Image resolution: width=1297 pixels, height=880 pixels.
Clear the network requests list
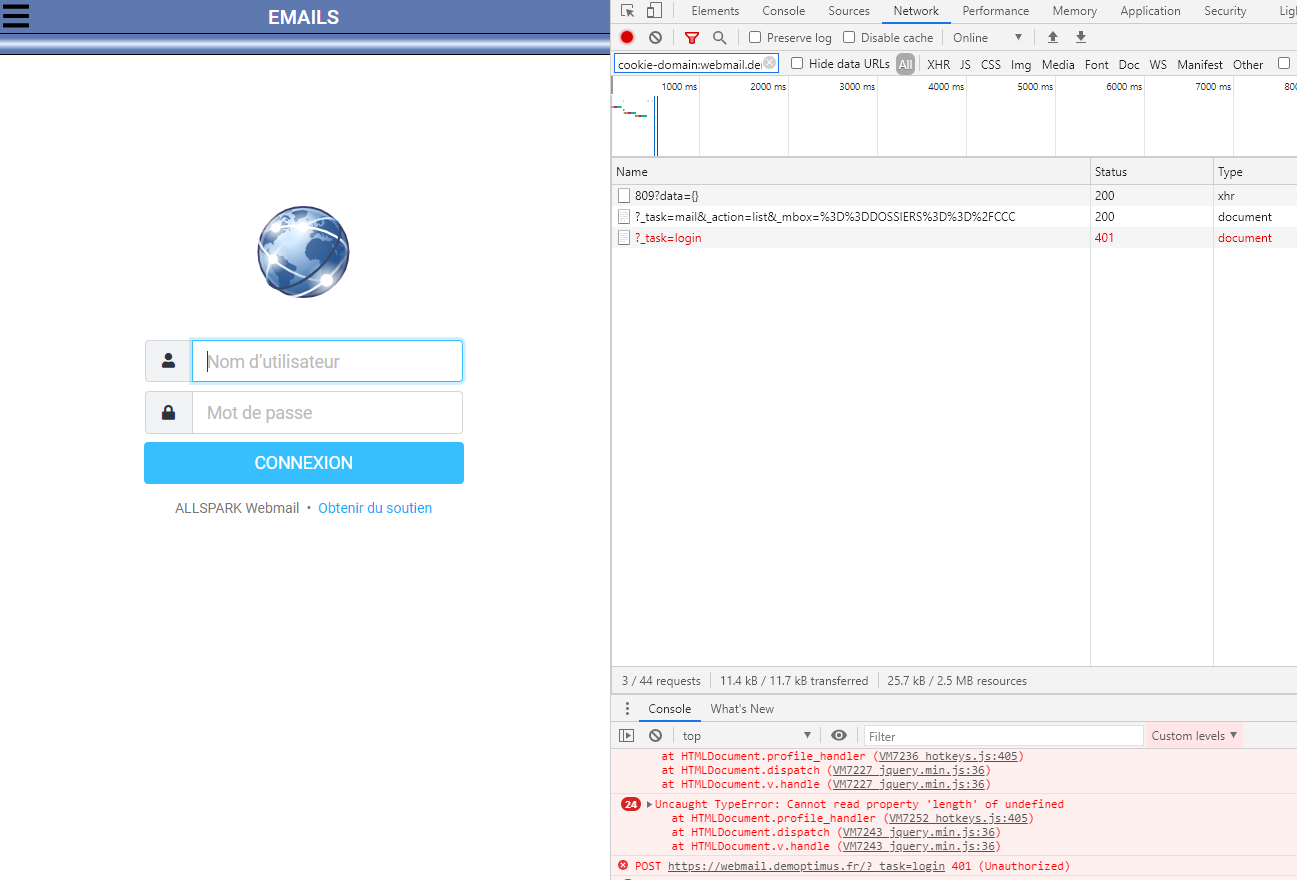655,37
